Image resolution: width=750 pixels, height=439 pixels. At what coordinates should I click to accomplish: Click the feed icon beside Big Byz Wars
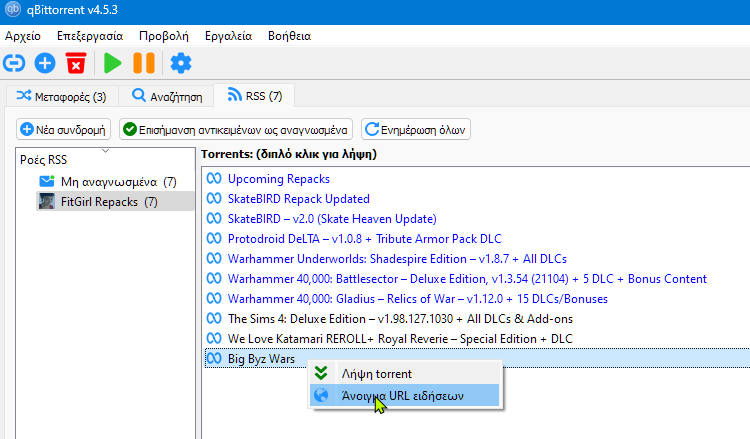pyautogui.click(x=214, y=358)
